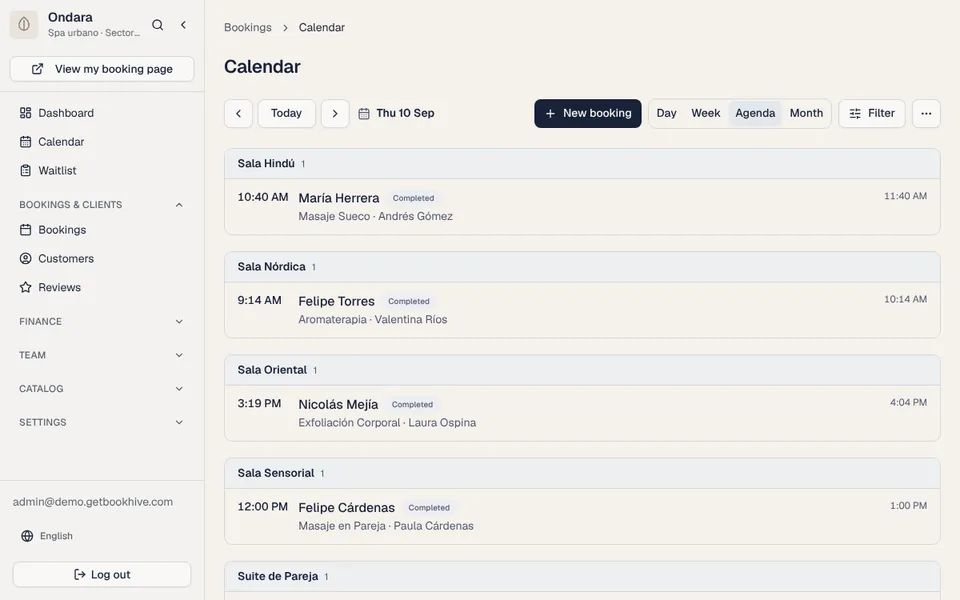Click the Completed badge next to Felipe Torres

pyautogui.click(x=408, y=301)
